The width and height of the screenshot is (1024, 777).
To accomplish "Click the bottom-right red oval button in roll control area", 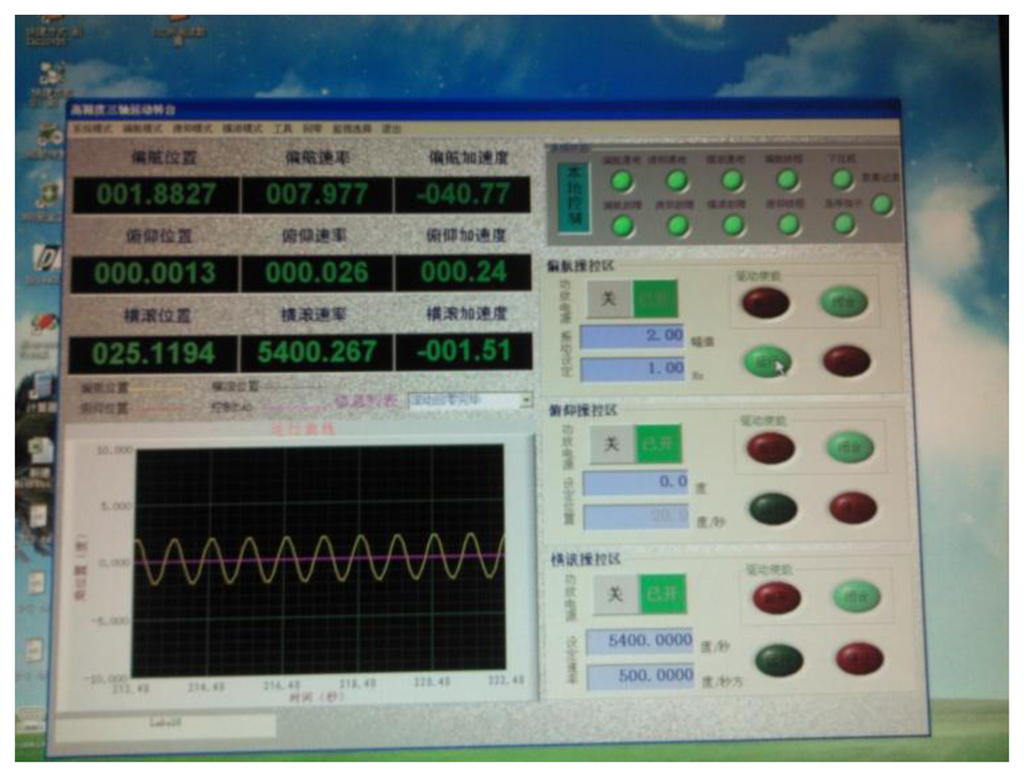I will click(859, 658).
